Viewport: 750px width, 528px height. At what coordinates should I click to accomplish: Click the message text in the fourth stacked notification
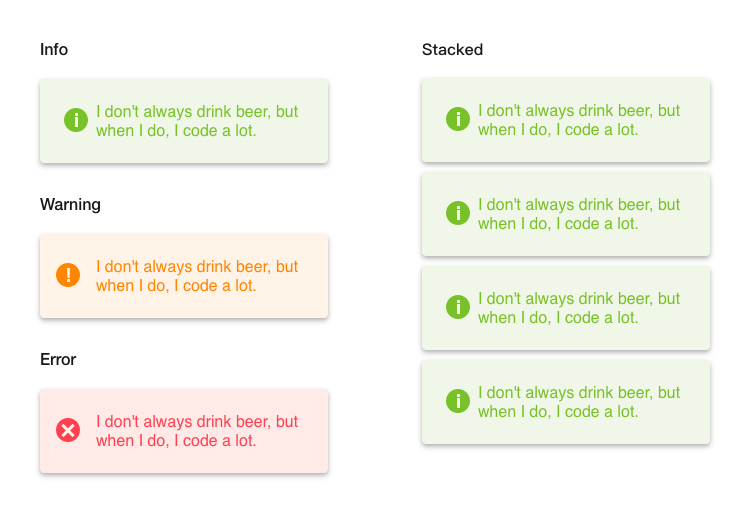click(579, 402)
